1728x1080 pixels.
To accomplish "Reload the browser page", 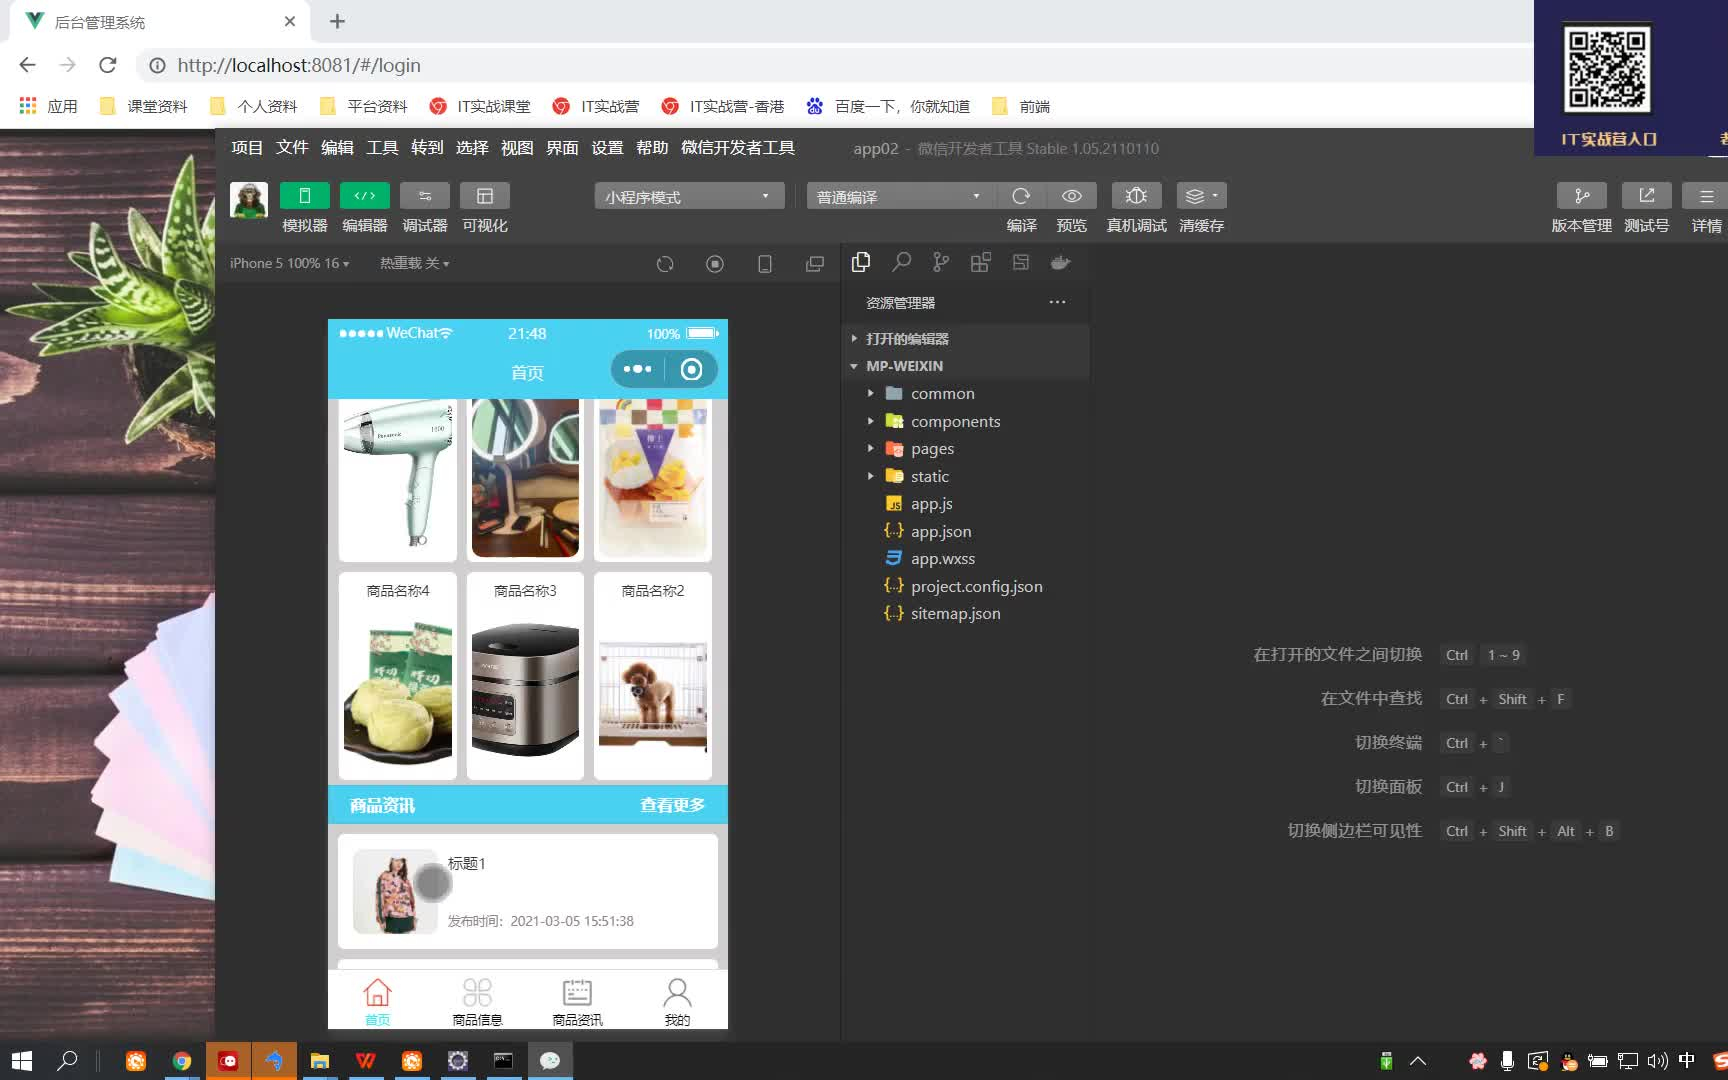I will pyautogui.click(x=108, y=65).
